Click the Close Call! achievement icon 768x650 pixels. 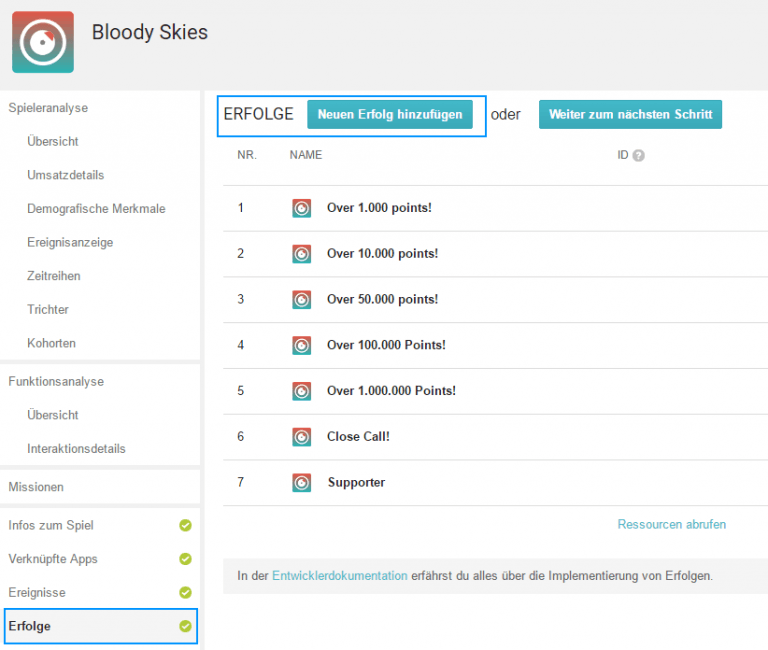pos(302,437)
